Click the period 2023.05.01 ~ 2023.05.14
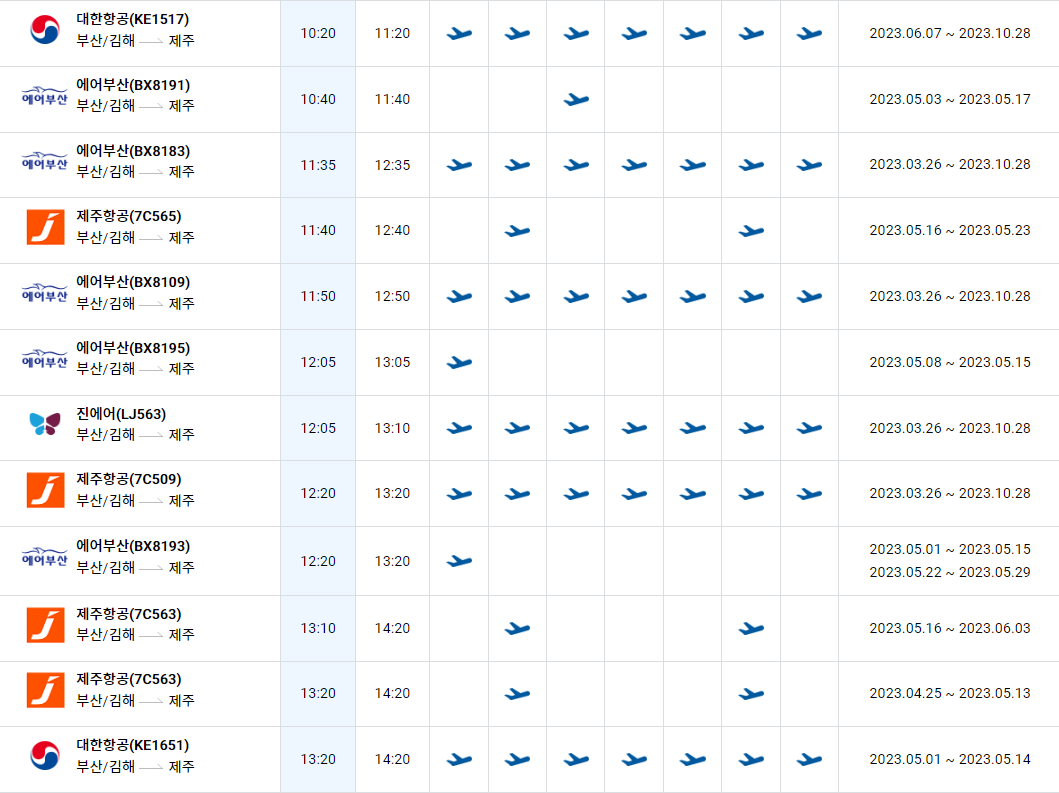The height and width of the screenshot is (793, 1059). coord(950,759)
